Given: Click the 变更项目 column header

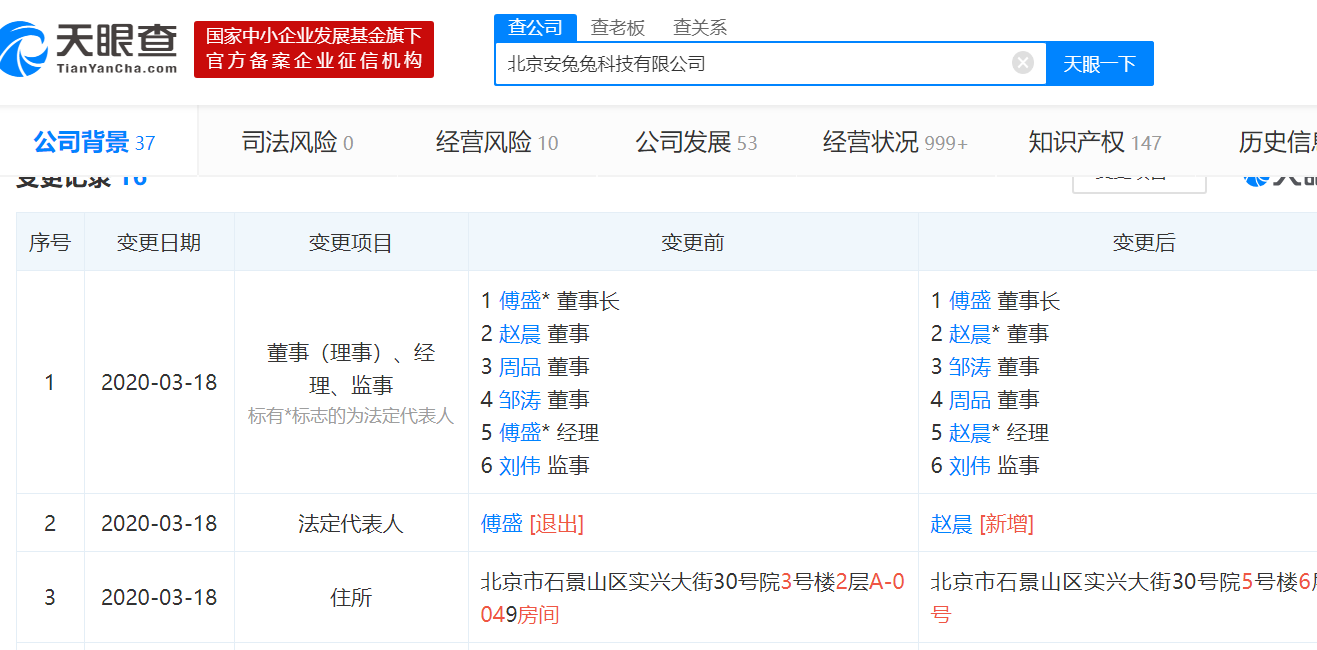Looking at the screenshot, I should click(351, 242).
